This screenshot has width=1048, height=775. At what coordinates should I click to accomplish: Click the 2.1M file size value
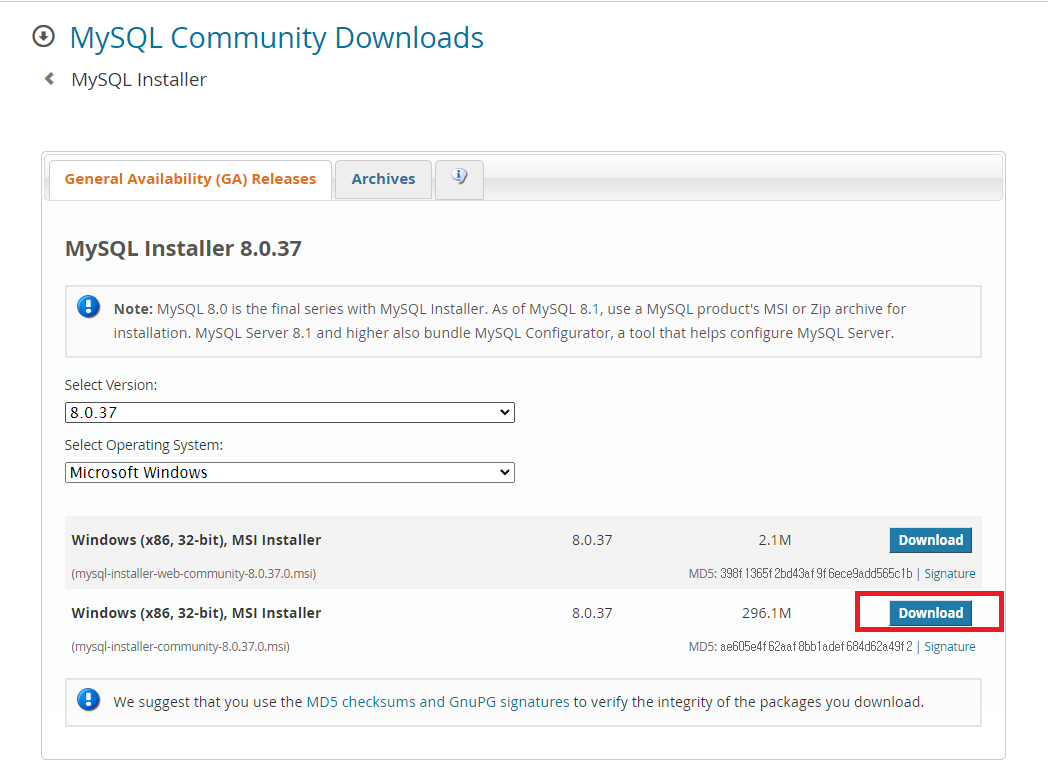(x=775, y=540)
